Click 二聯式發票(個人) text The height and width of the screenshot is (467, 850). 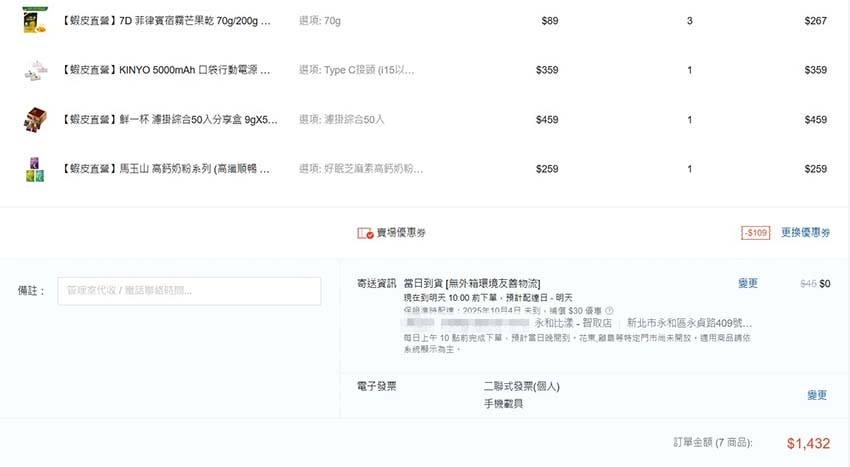(521, 386)
